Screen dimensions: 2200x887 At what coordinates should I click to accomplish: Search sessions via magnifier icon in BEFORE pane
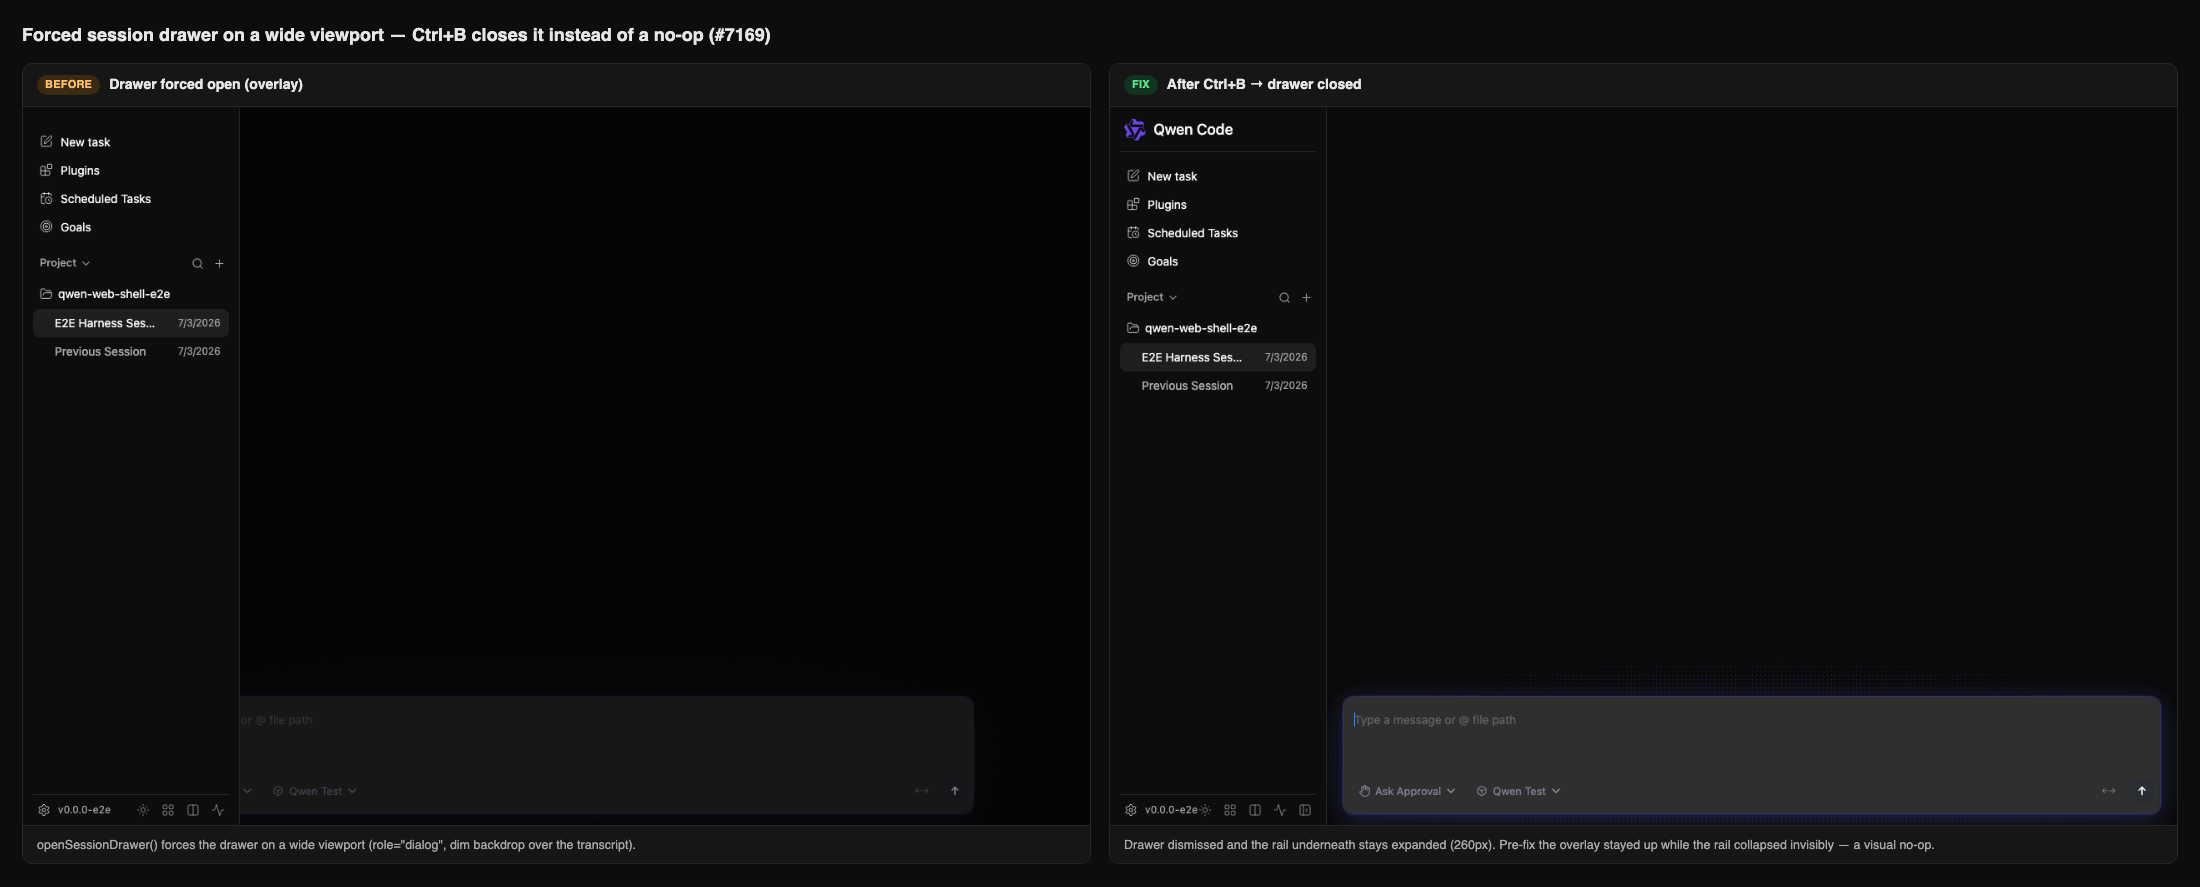[197, 264]
